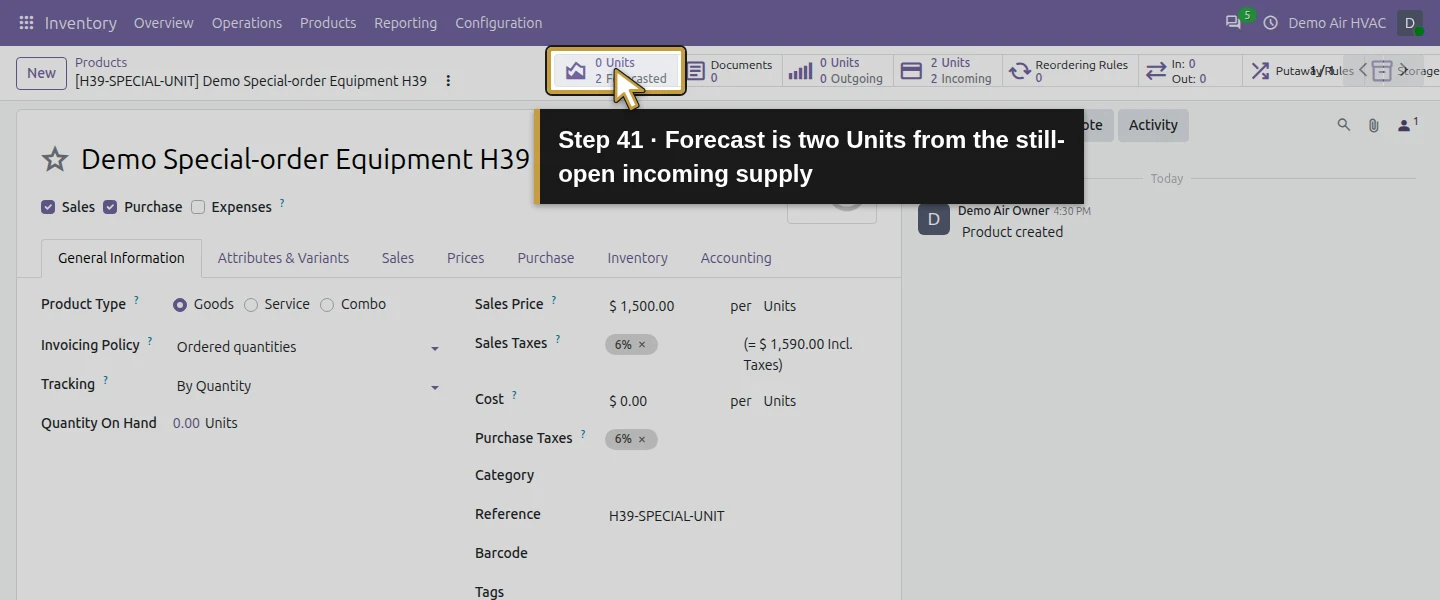
Task: Open the Documents stat button
Action: pyautogui.click(x=731, y=71)
